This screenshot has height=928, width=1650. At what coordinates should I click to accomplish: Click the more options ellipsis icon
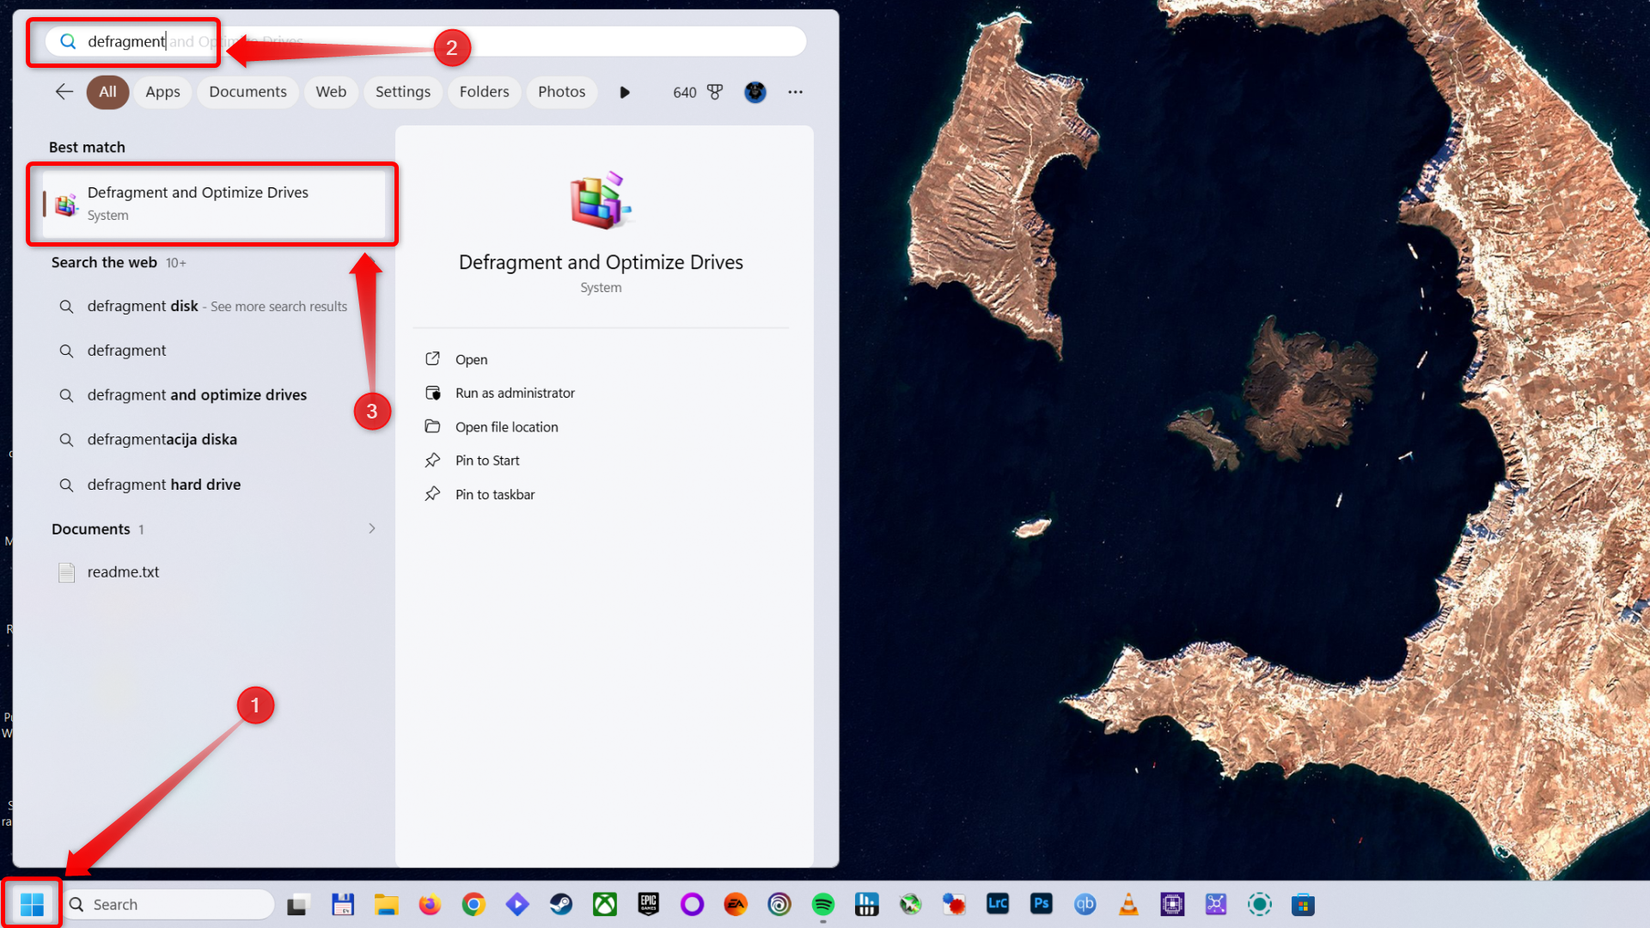[x=795, y=91]
